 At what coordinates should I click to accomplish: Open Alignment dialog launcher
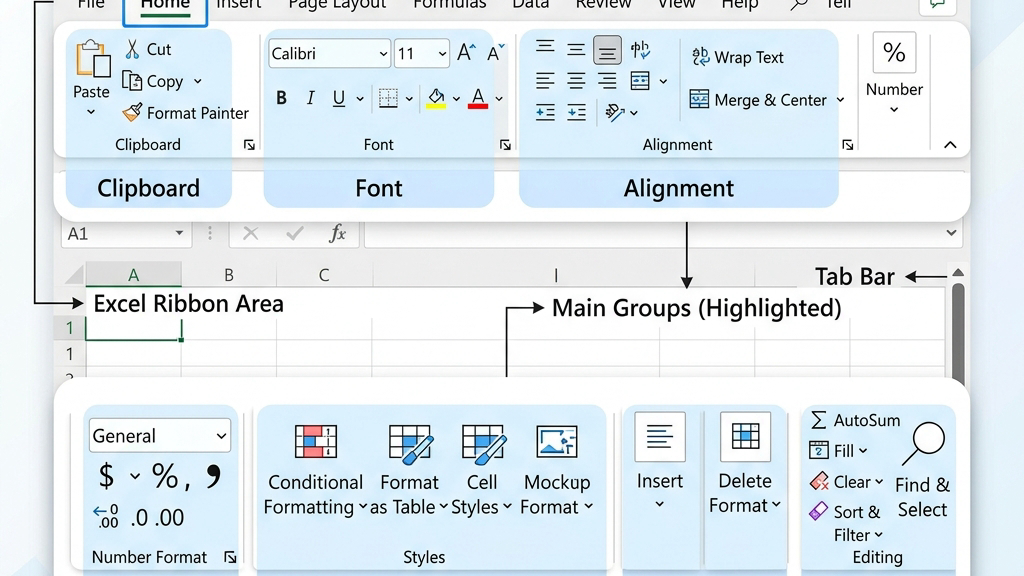pos(847,145)
